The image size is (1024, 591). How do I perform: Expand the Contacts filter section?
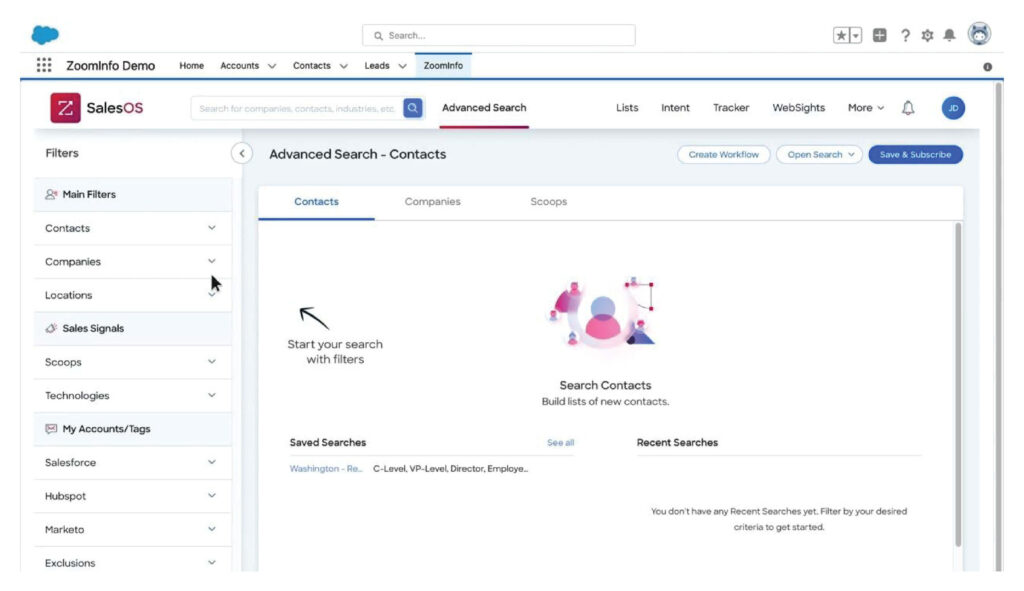tap(133, 228)
